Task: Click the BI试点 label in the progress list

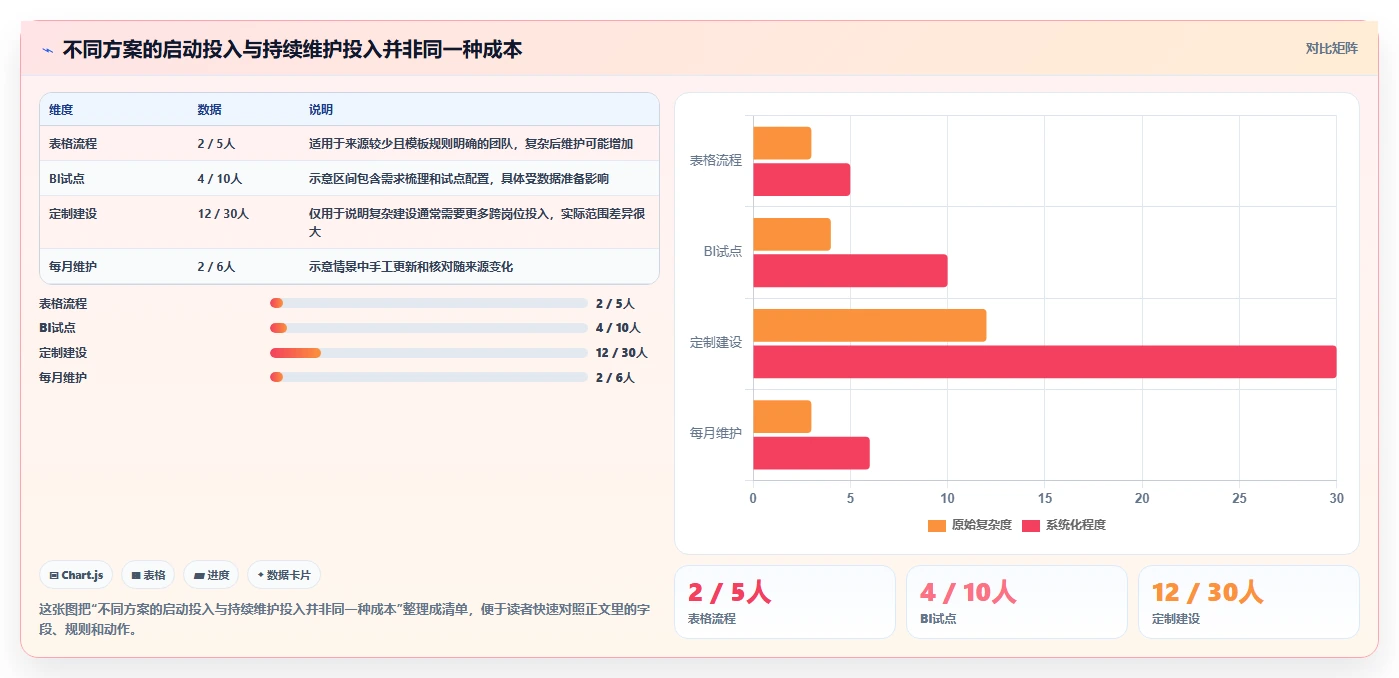Action: (57, 328)
